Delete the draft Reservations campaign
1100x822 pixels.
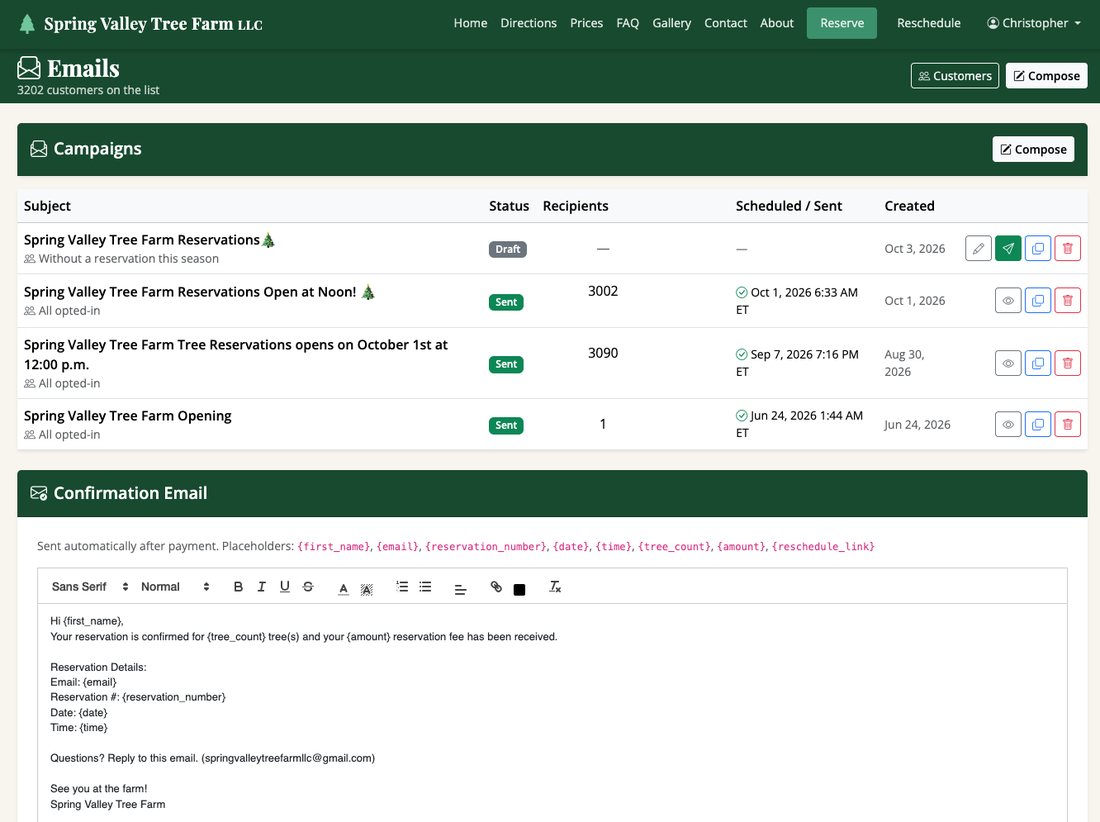[1068, 248]
